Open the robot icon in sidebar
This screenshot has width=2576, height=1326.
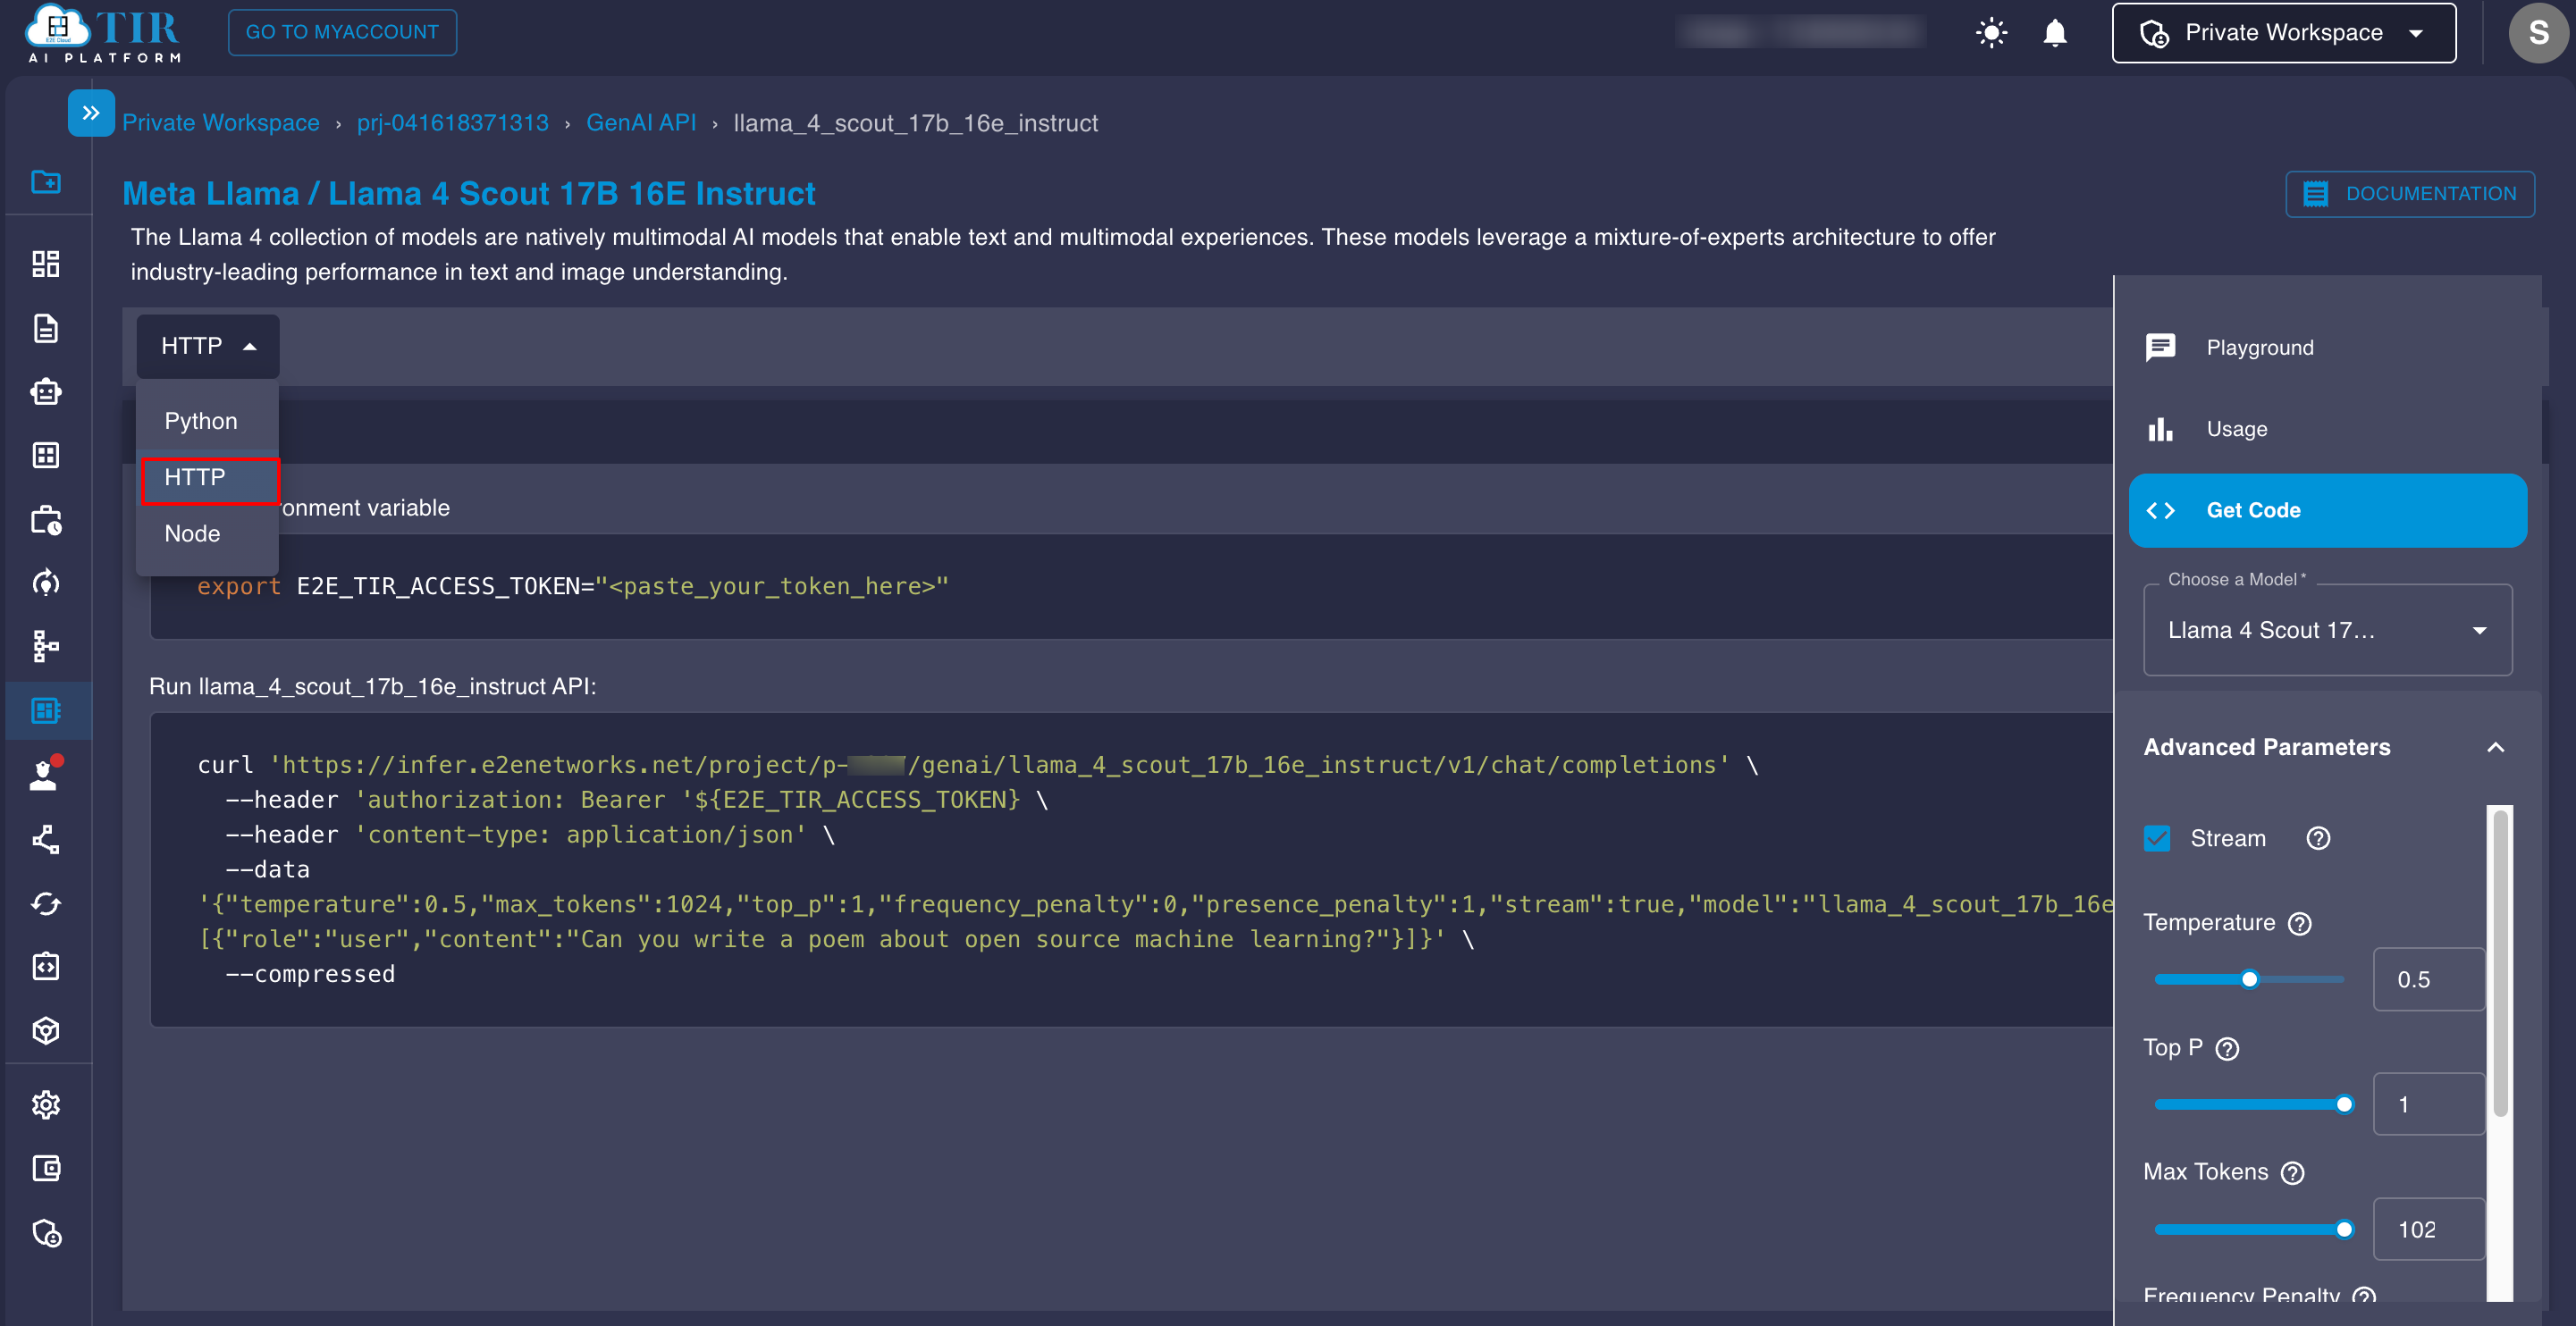coord(46,391)
